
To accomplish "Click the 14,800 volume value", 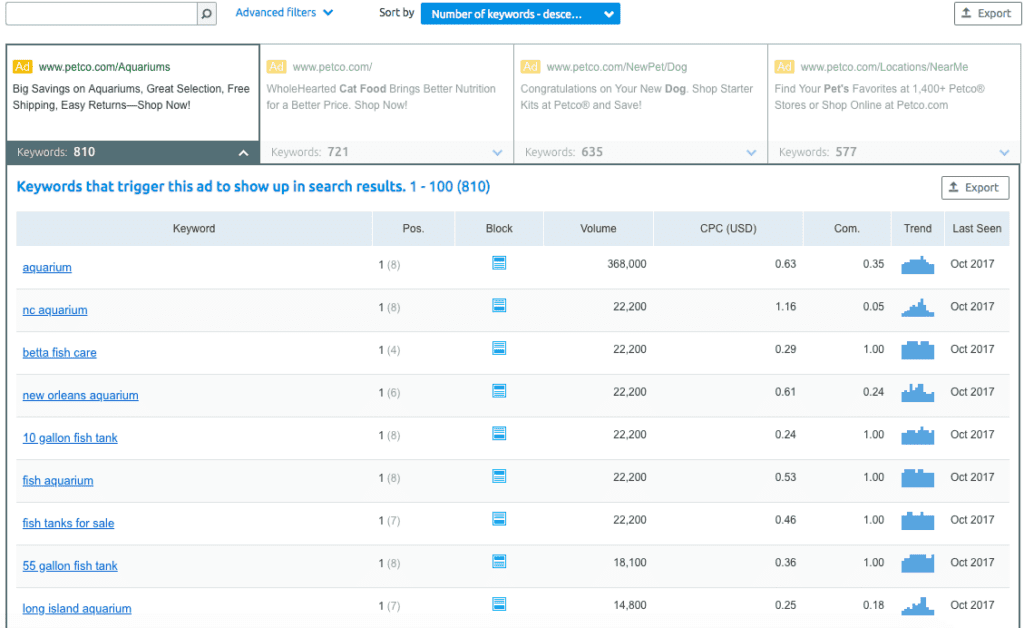I will (630, 605).
